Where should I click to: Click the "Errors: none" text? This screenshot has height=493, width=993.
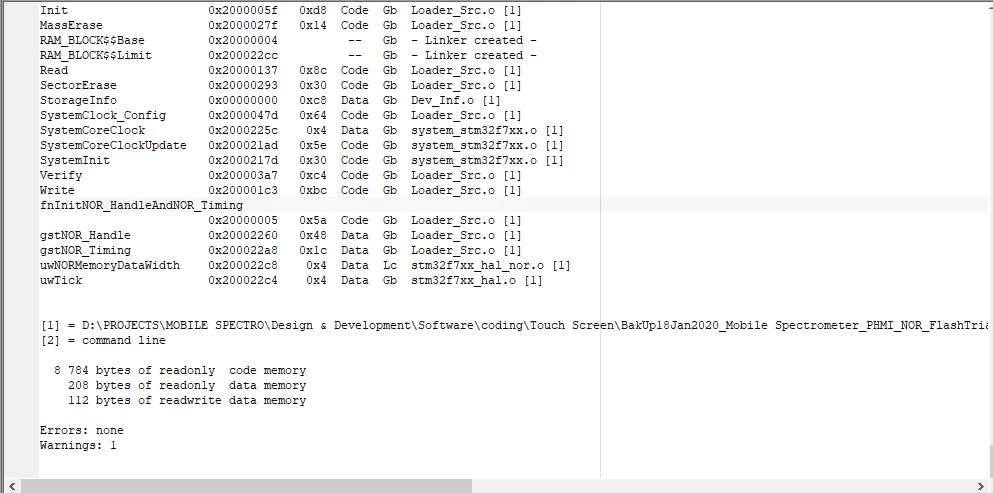(82, 430)
